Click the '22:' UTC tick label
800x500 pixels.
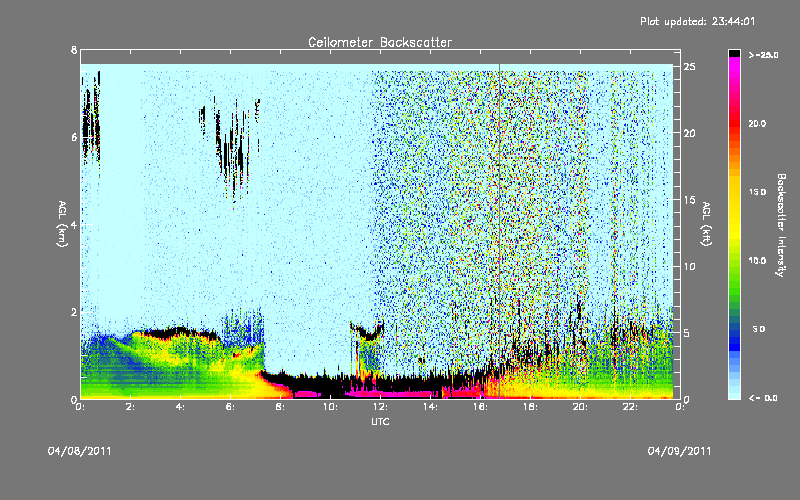click(x=631, y=407)
